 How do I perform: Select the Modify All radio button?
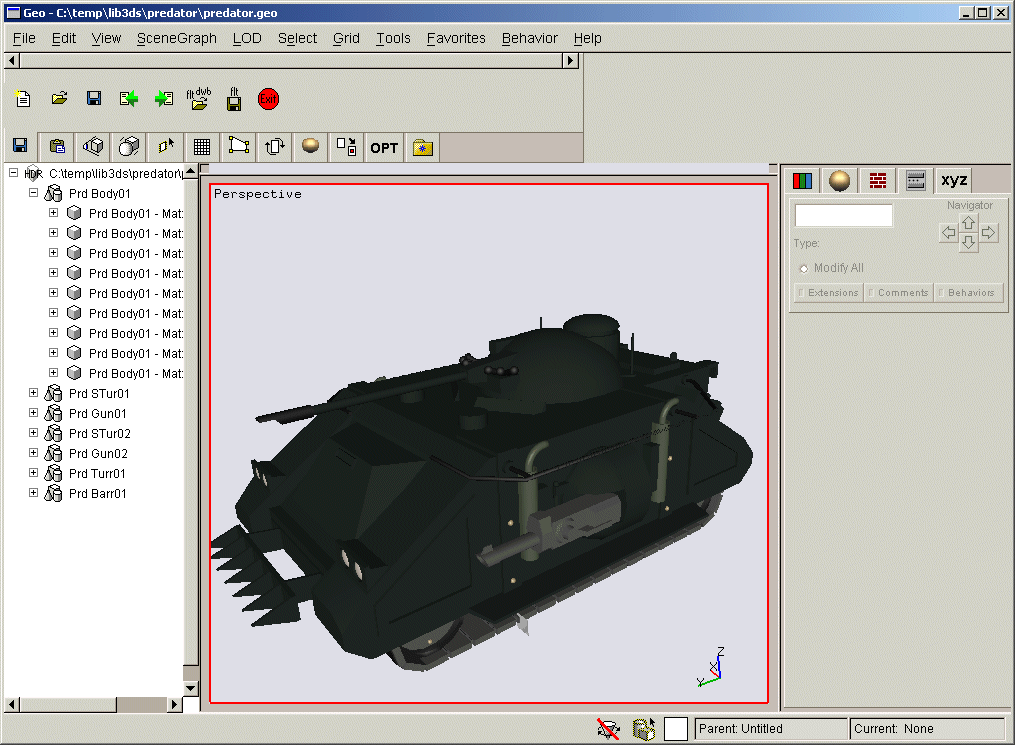pyautogui.click(x=804, y=268)
